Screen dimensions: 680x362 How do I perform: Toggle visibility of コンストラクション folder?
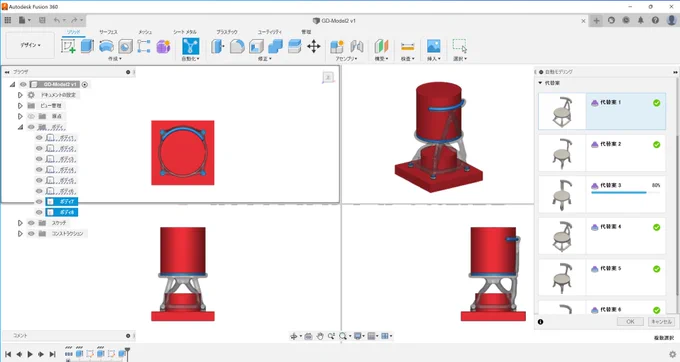pyautogui.click(x=31, y=234)
